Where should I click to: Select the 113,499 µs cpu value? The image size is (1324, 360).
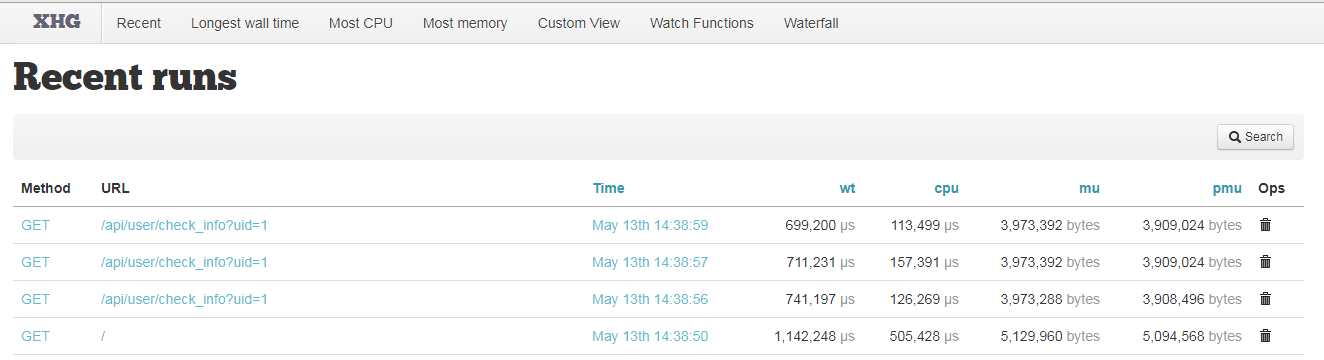(x=924, y=225)
